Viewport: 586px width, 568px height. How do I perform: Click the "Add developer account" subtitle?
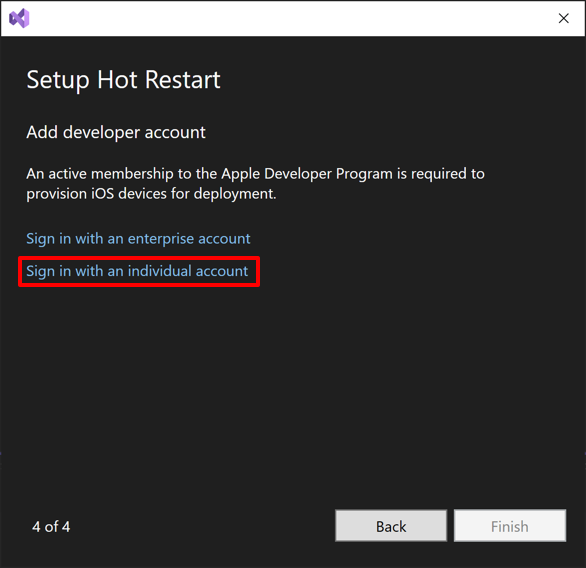click(x=116, y=132)
